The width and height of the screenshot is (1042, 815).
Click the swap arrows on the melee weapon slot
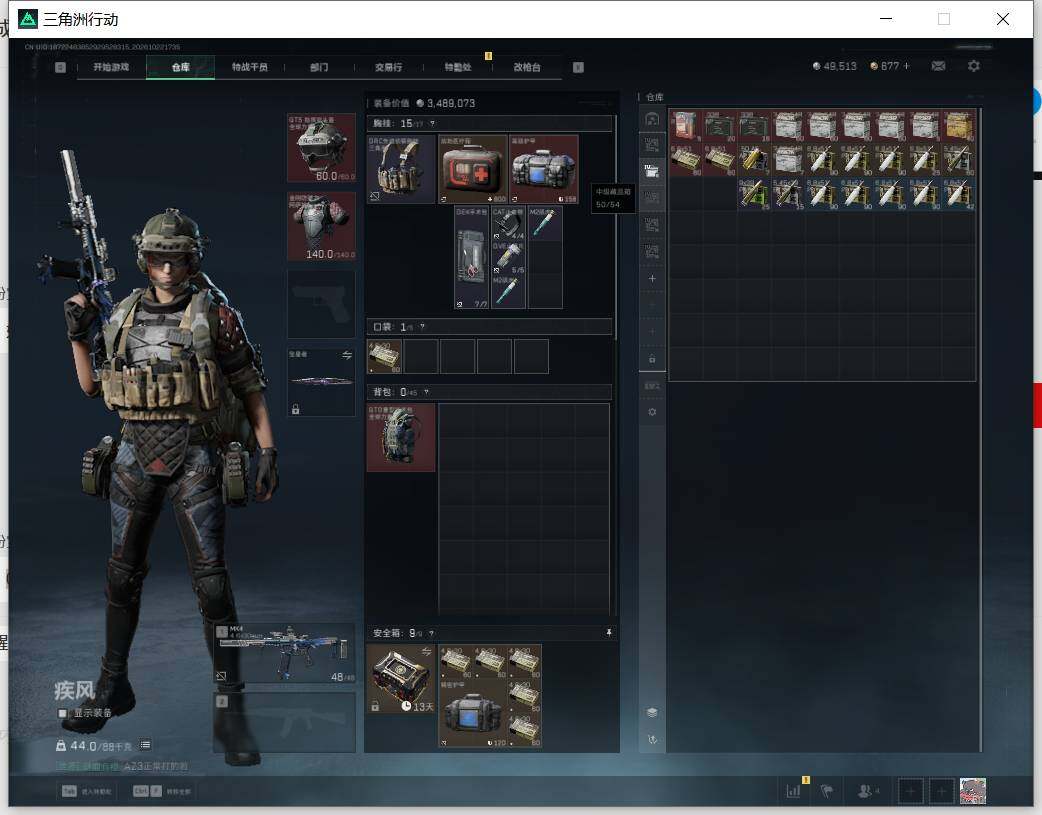347,355
